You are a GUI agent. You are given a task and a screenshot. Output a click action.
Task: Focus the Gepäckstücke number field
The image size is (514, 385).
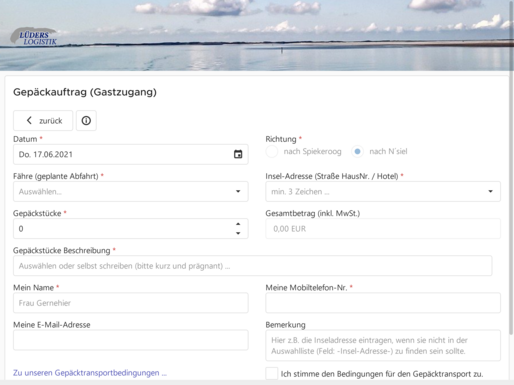click(x=131, y=229)
